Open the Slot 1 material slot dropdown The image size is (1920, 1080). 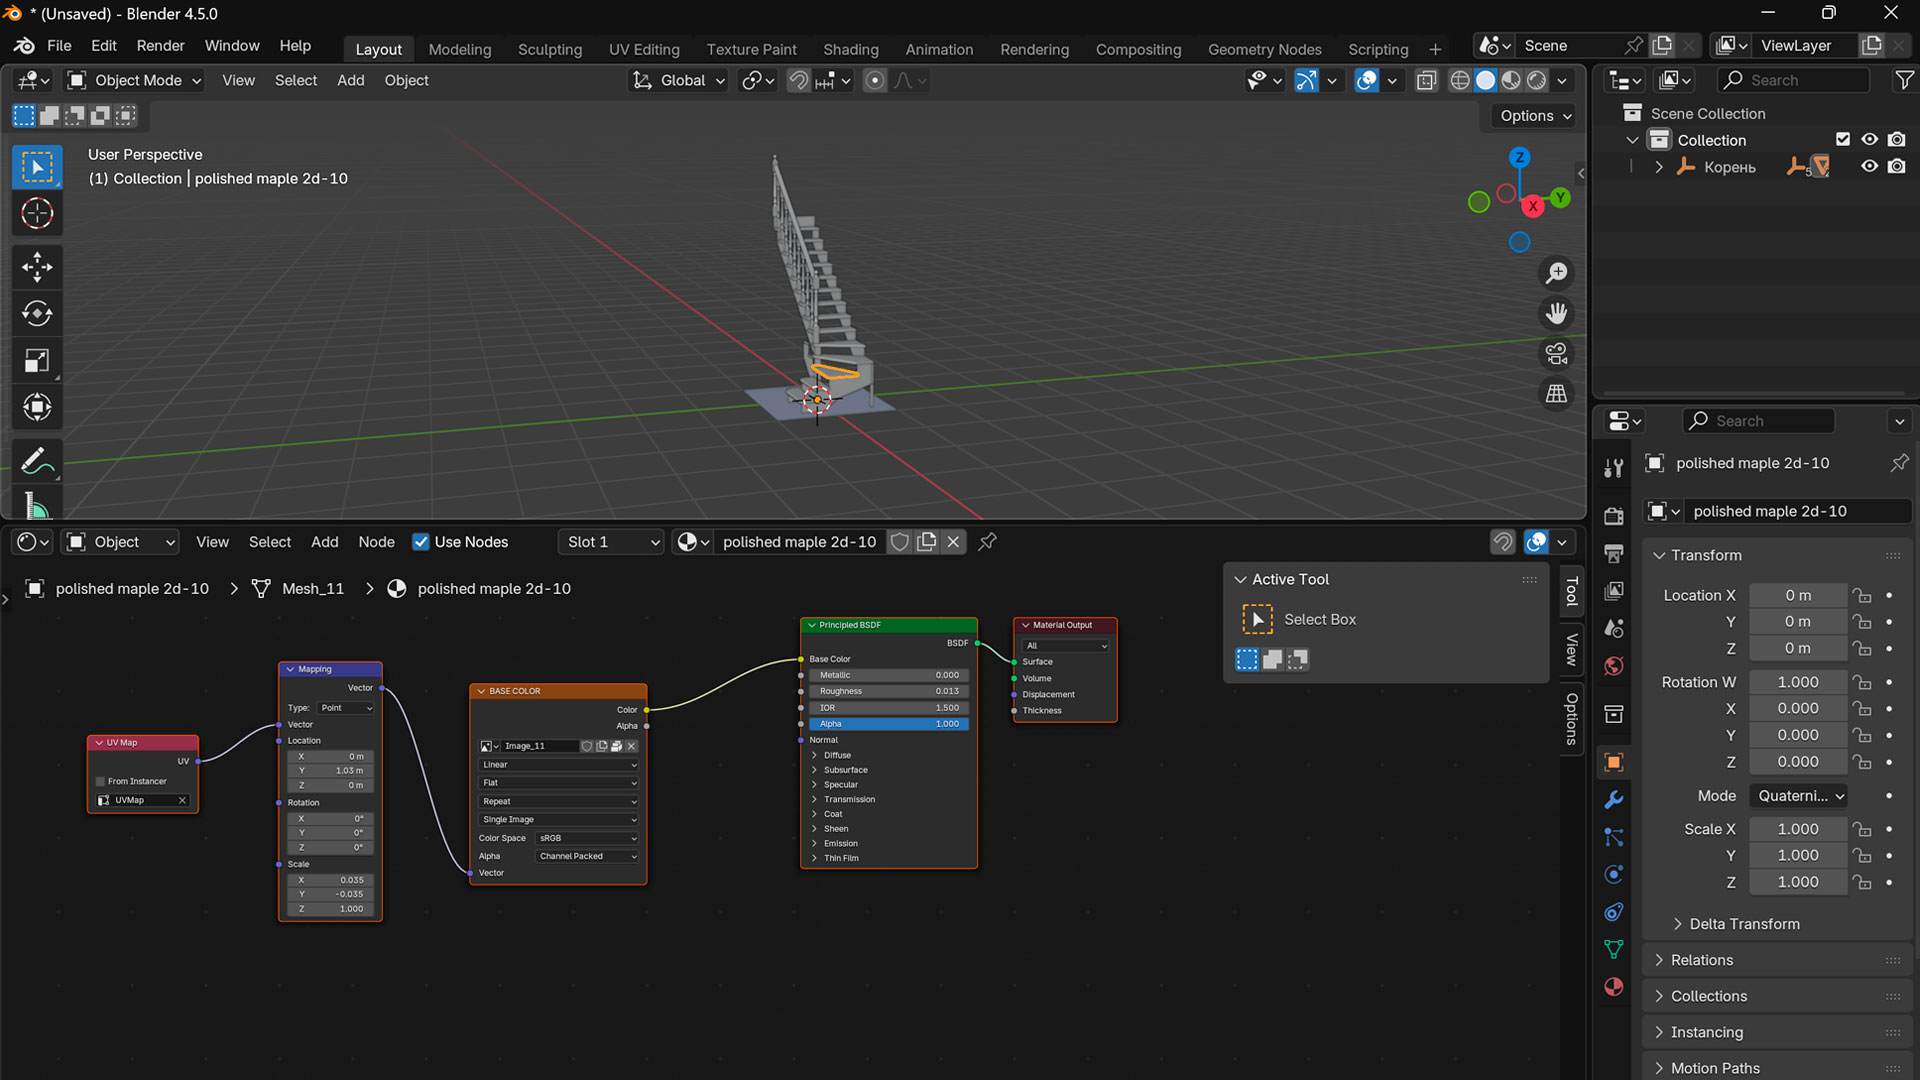pos(612,541)
